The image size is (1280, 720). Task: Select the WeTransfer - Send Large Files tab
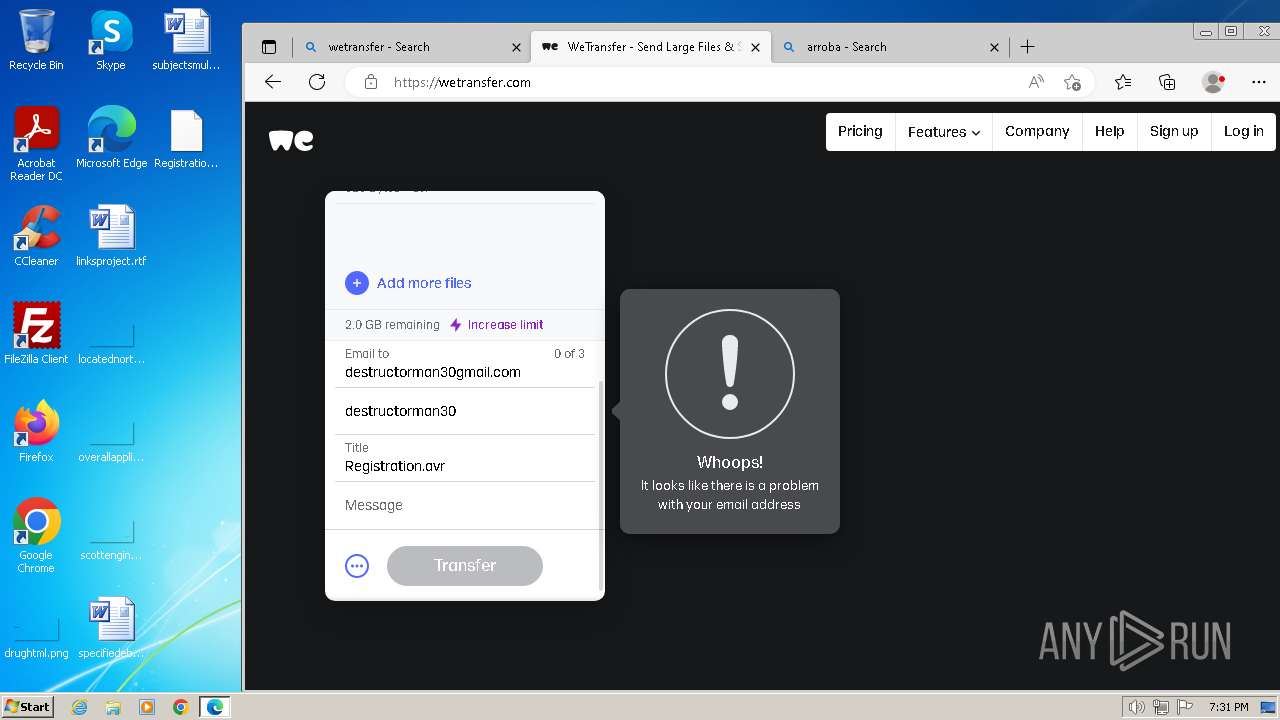tap(650, 47)
